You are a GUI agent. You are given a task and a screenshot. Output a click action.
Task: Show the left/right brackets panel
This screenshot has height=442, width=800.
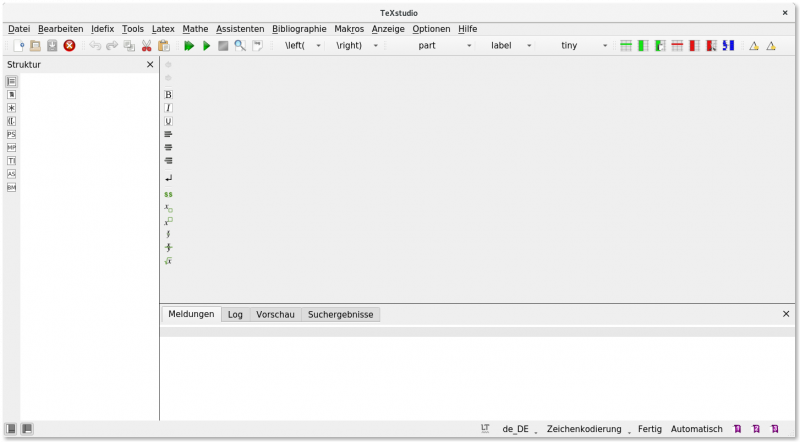(x=11, y=121)
